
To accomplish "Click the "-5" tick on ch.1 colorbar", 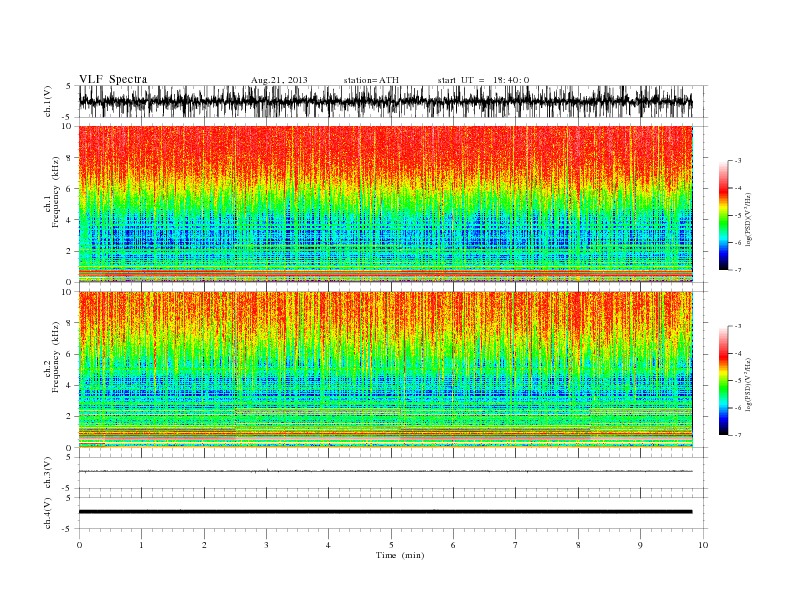I will click(x=738, y=216).
